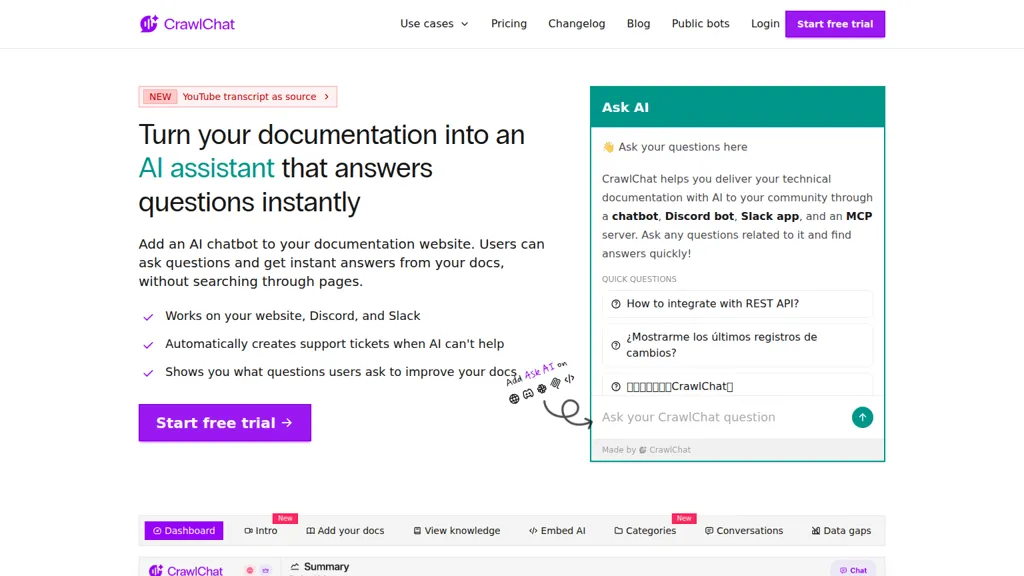Open the Changelog page
Image resolution: width=1024 pixels, height=576 pixels.
click(x=577, y=24)
